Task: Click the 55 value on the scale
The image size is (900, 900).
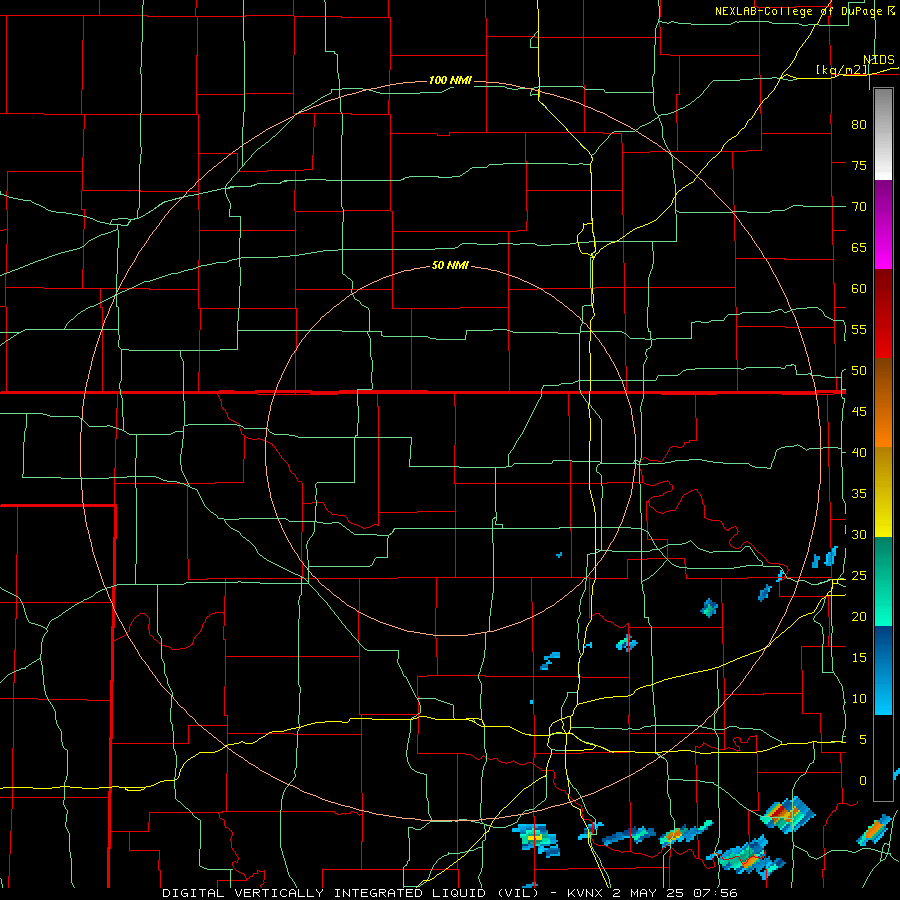Action: [859, 329]
